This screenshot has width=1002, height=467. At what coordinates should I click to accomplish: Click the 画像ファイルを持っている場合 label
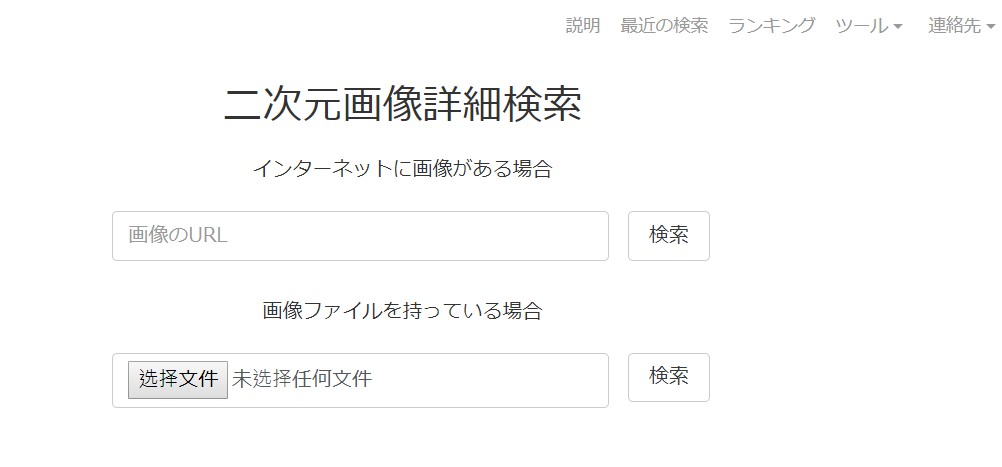pos(402,311)
